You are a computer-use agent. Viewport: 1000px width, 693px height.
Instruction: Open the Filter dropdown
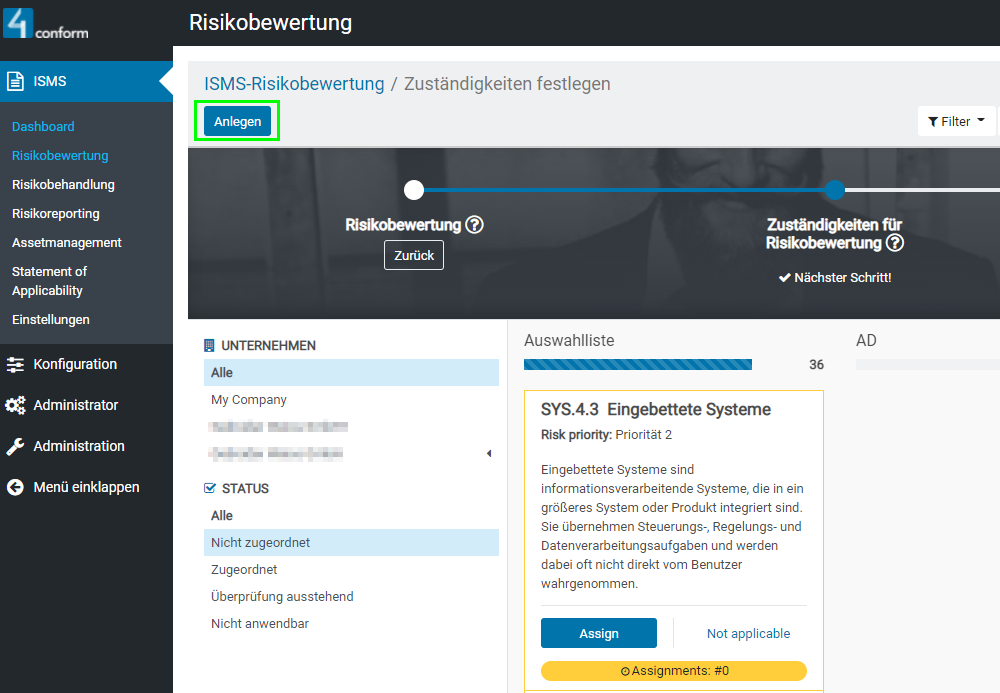point(956,121)
